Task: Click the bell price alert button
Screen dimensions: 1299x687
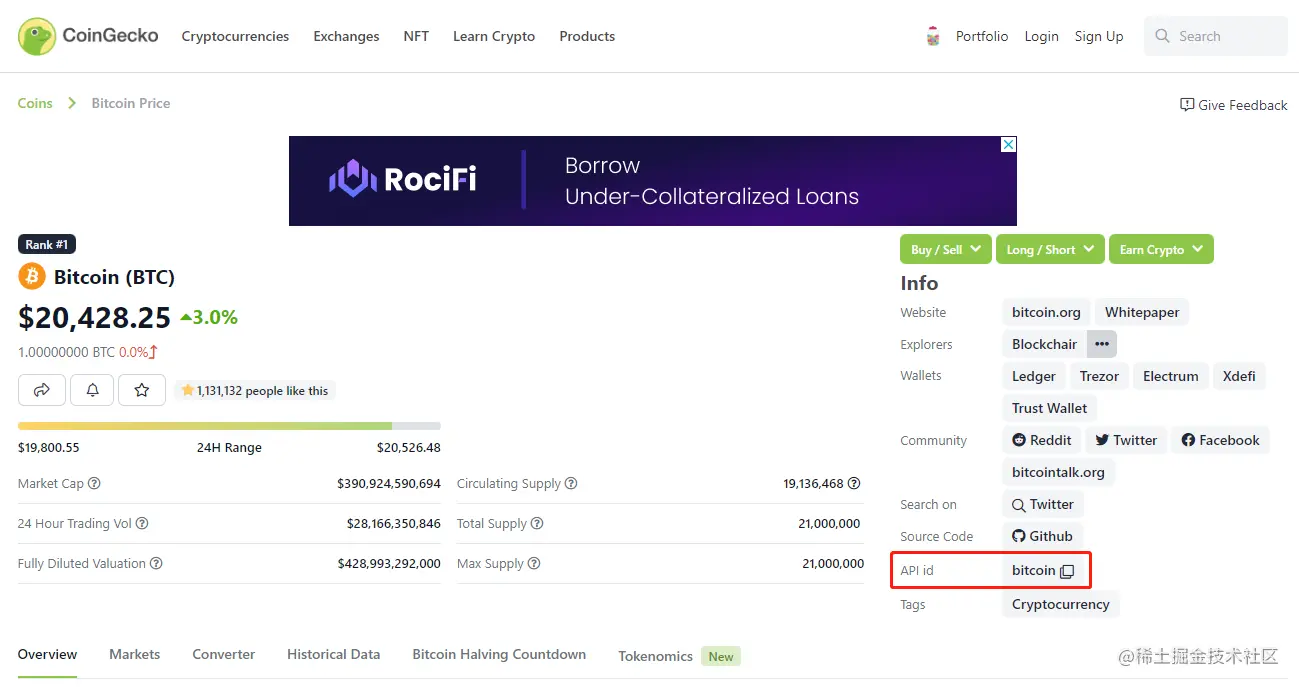Action: click(92, 390)
